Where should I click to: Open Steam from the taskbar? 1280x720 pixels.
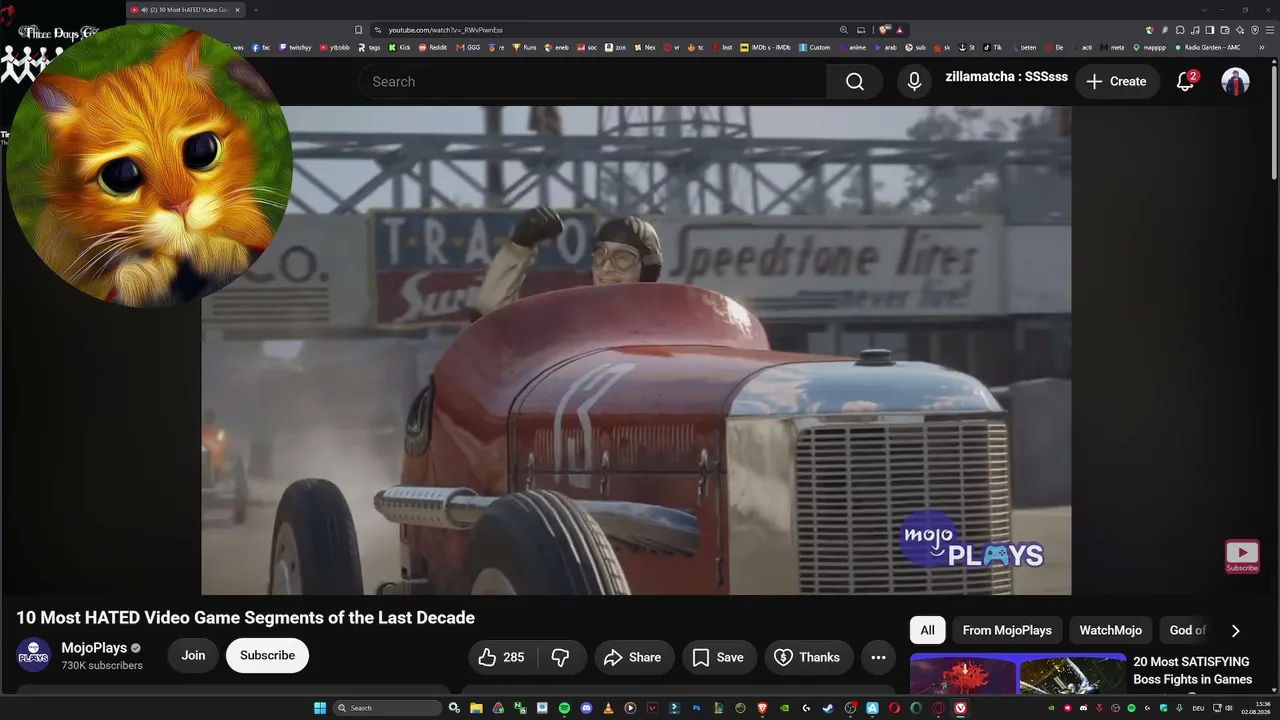[828, 708]
